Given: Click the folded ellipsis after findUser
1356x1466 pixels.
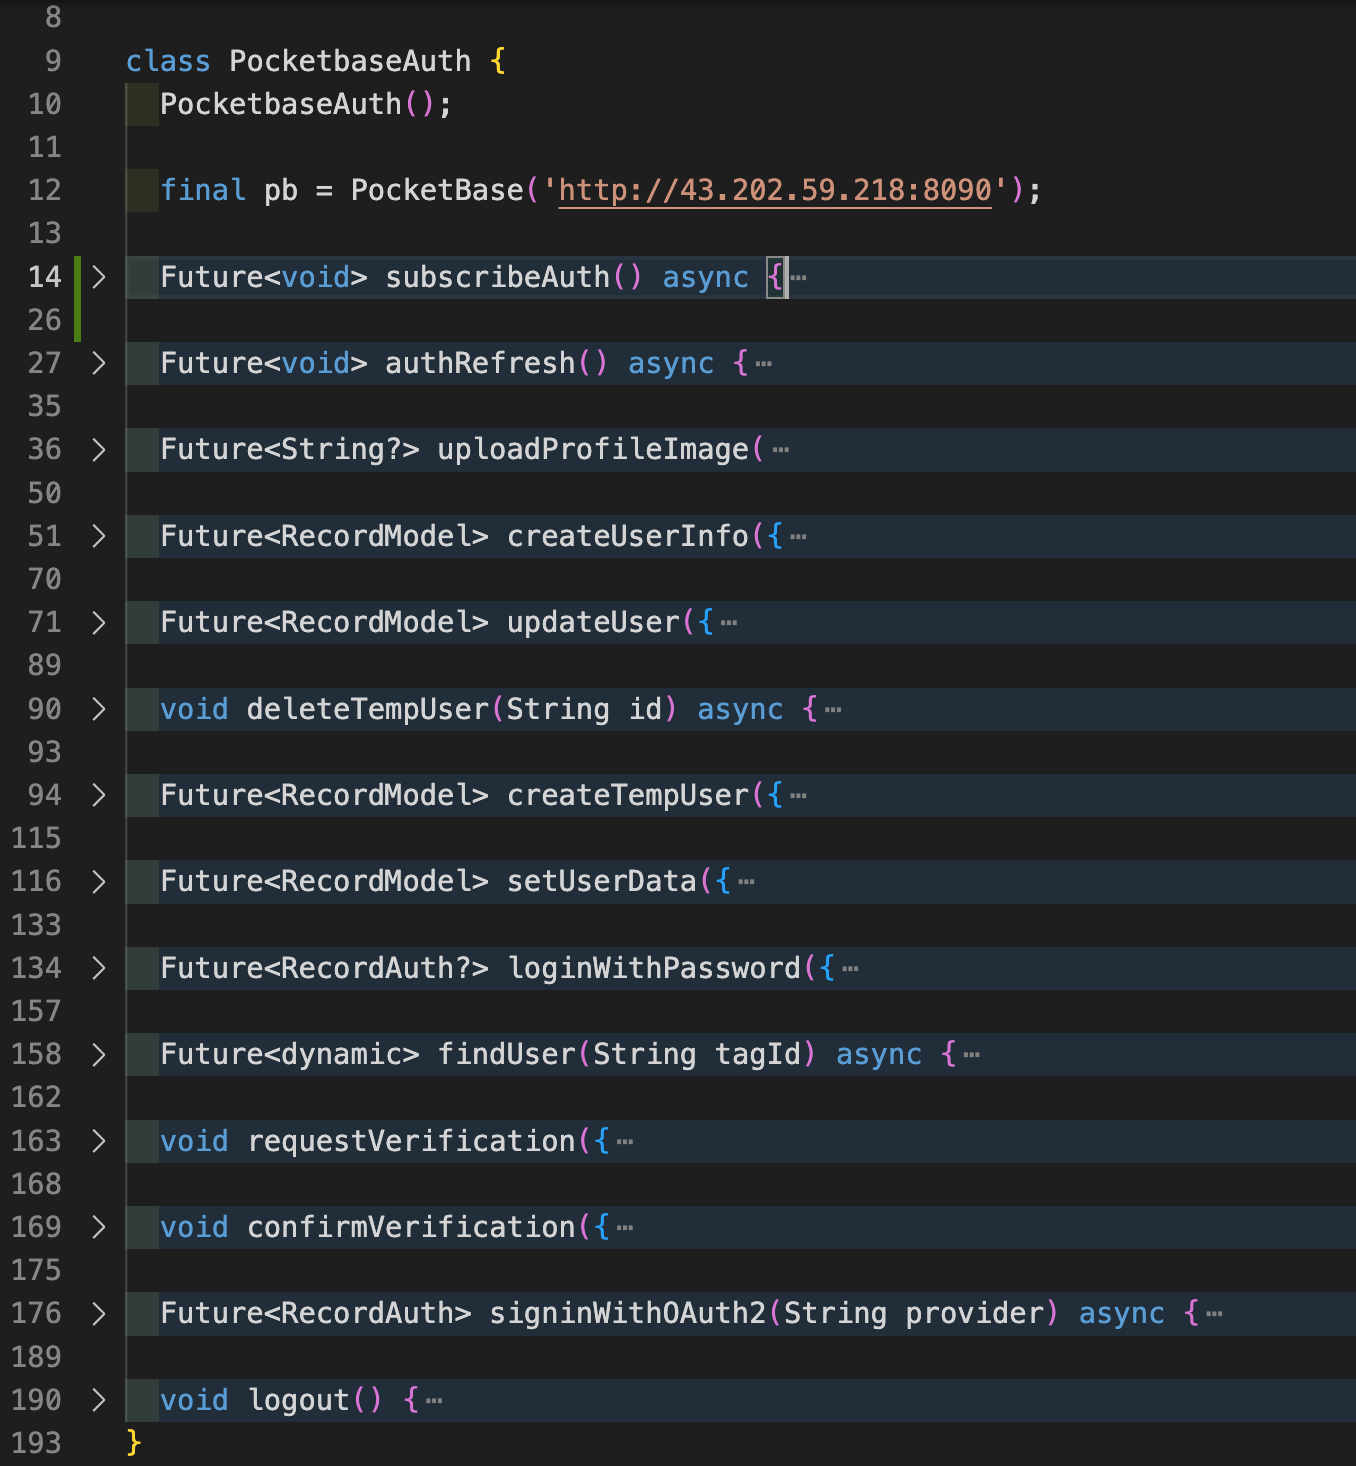Looking at the screenshot, I should coord(972,1055).
